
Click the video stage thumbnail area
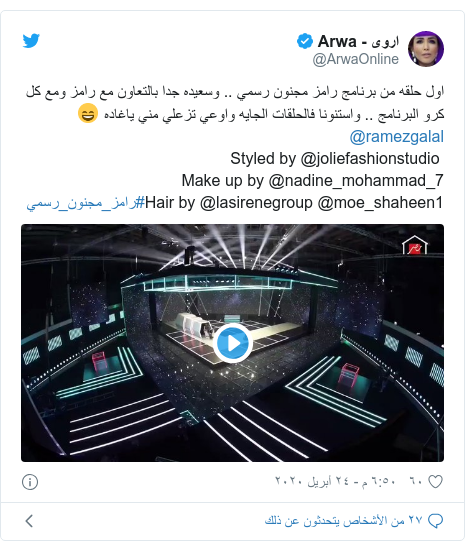[x=232, y=343]
